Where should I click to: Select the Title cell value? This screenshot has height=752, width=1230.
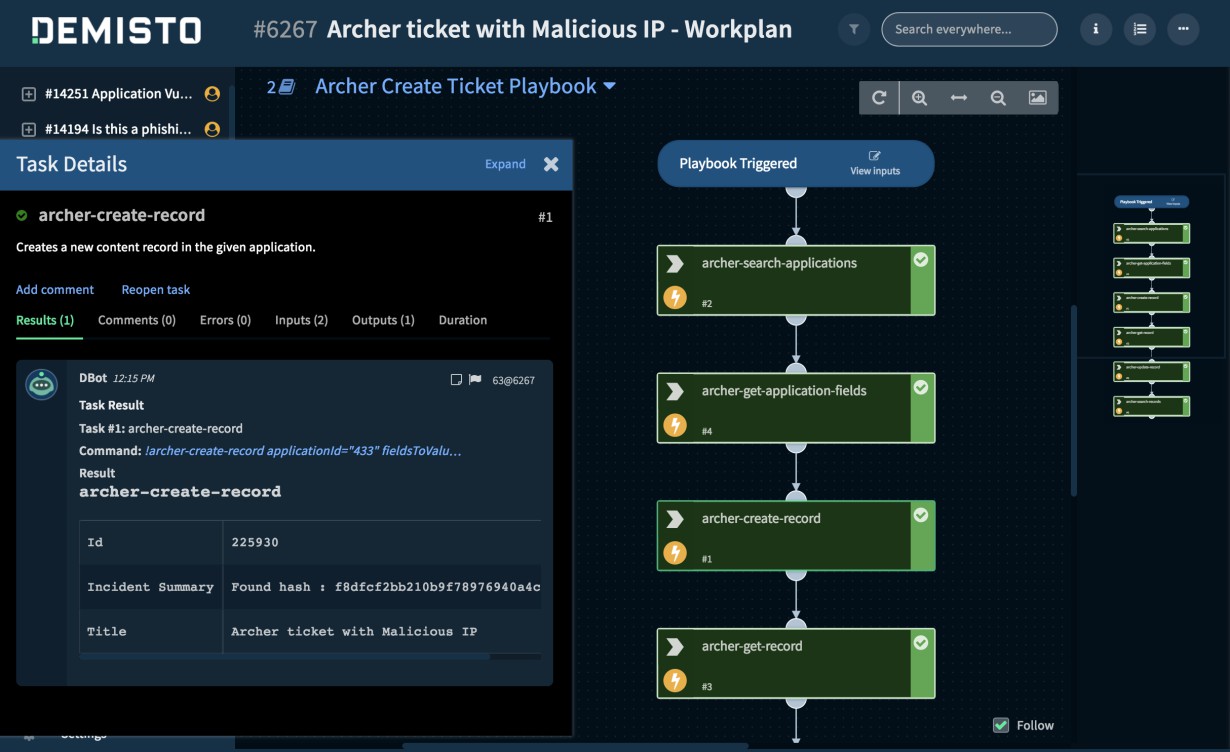pyautogui.click(x=354, y=631)
